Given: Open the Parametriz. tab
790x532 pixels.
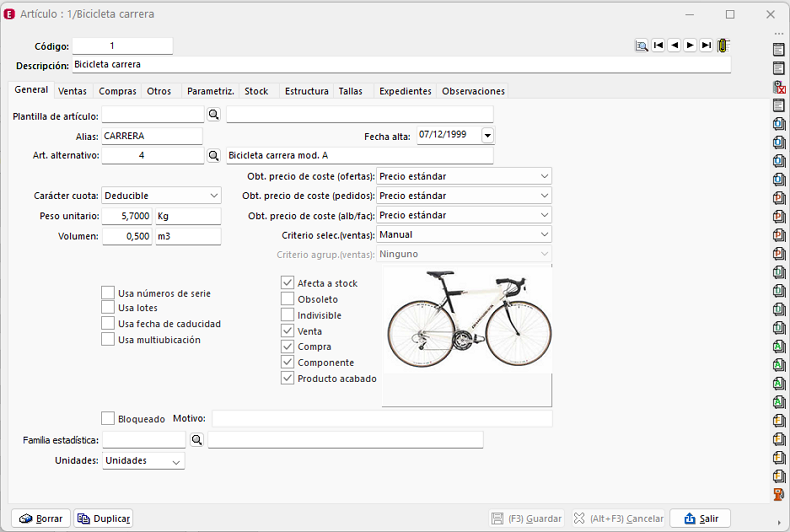Looking at the screenshot, I should pyautogui.click(x=211, y=91).
